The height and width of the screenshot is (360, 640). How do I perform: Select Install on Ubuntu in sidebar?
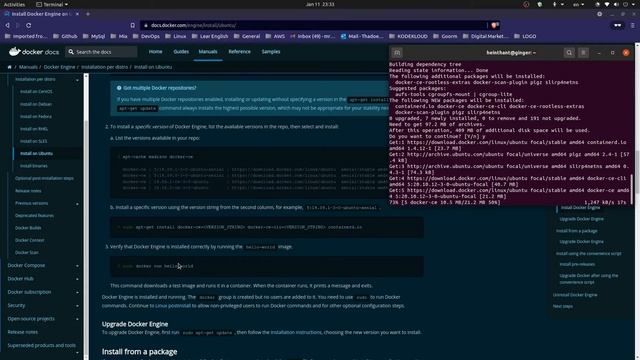(36, 153)
